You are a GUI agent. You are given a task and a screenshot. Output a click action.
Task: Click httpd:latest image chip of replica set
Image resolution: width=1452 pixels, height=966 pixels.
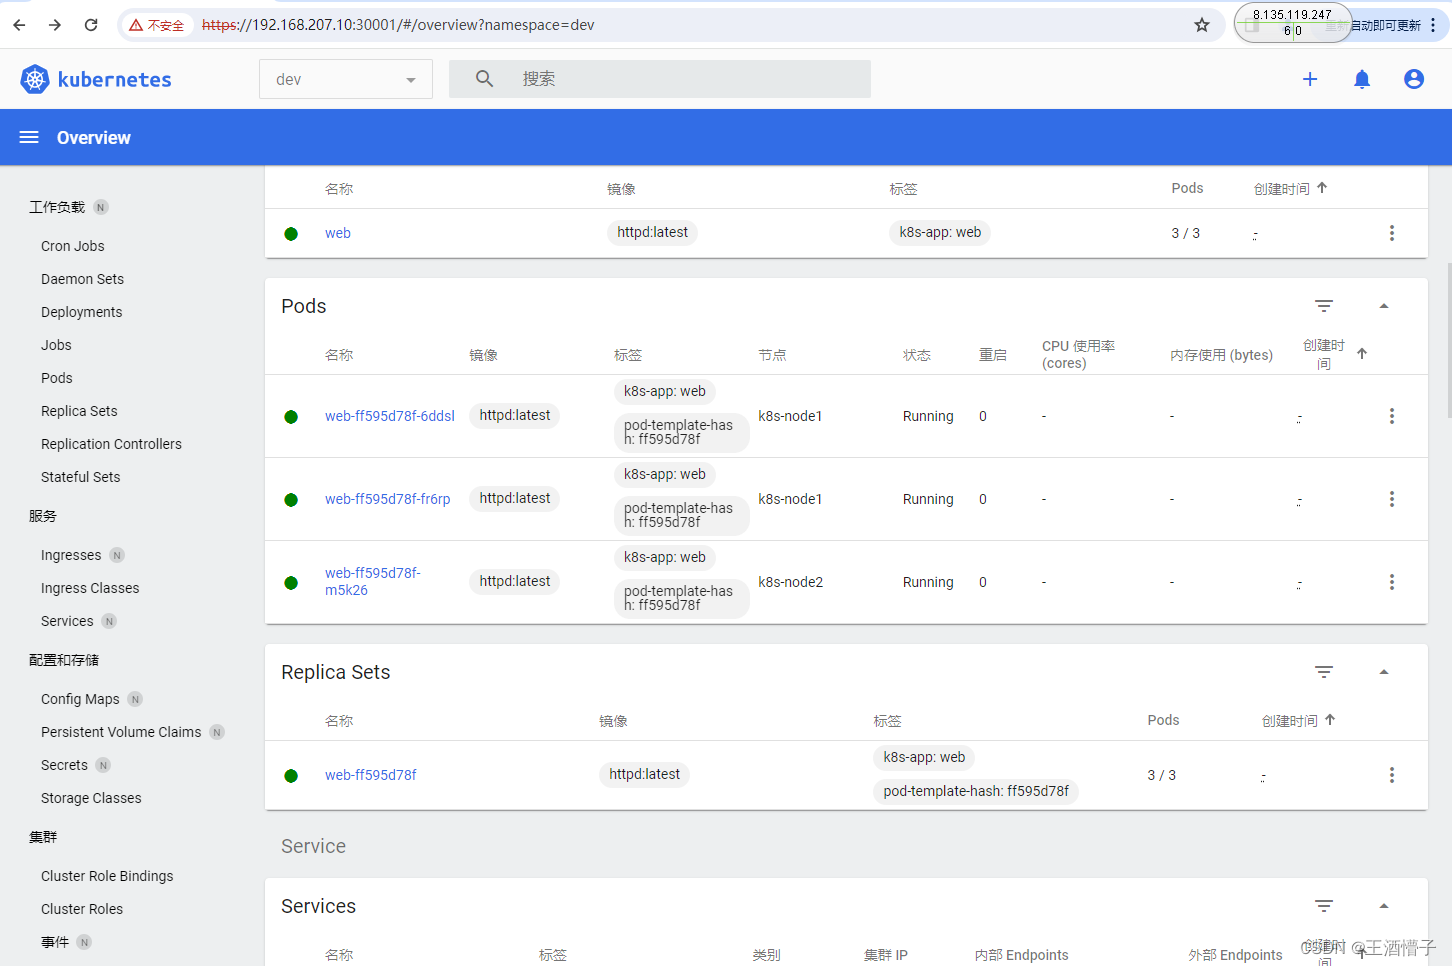click(x=645, y=774)
